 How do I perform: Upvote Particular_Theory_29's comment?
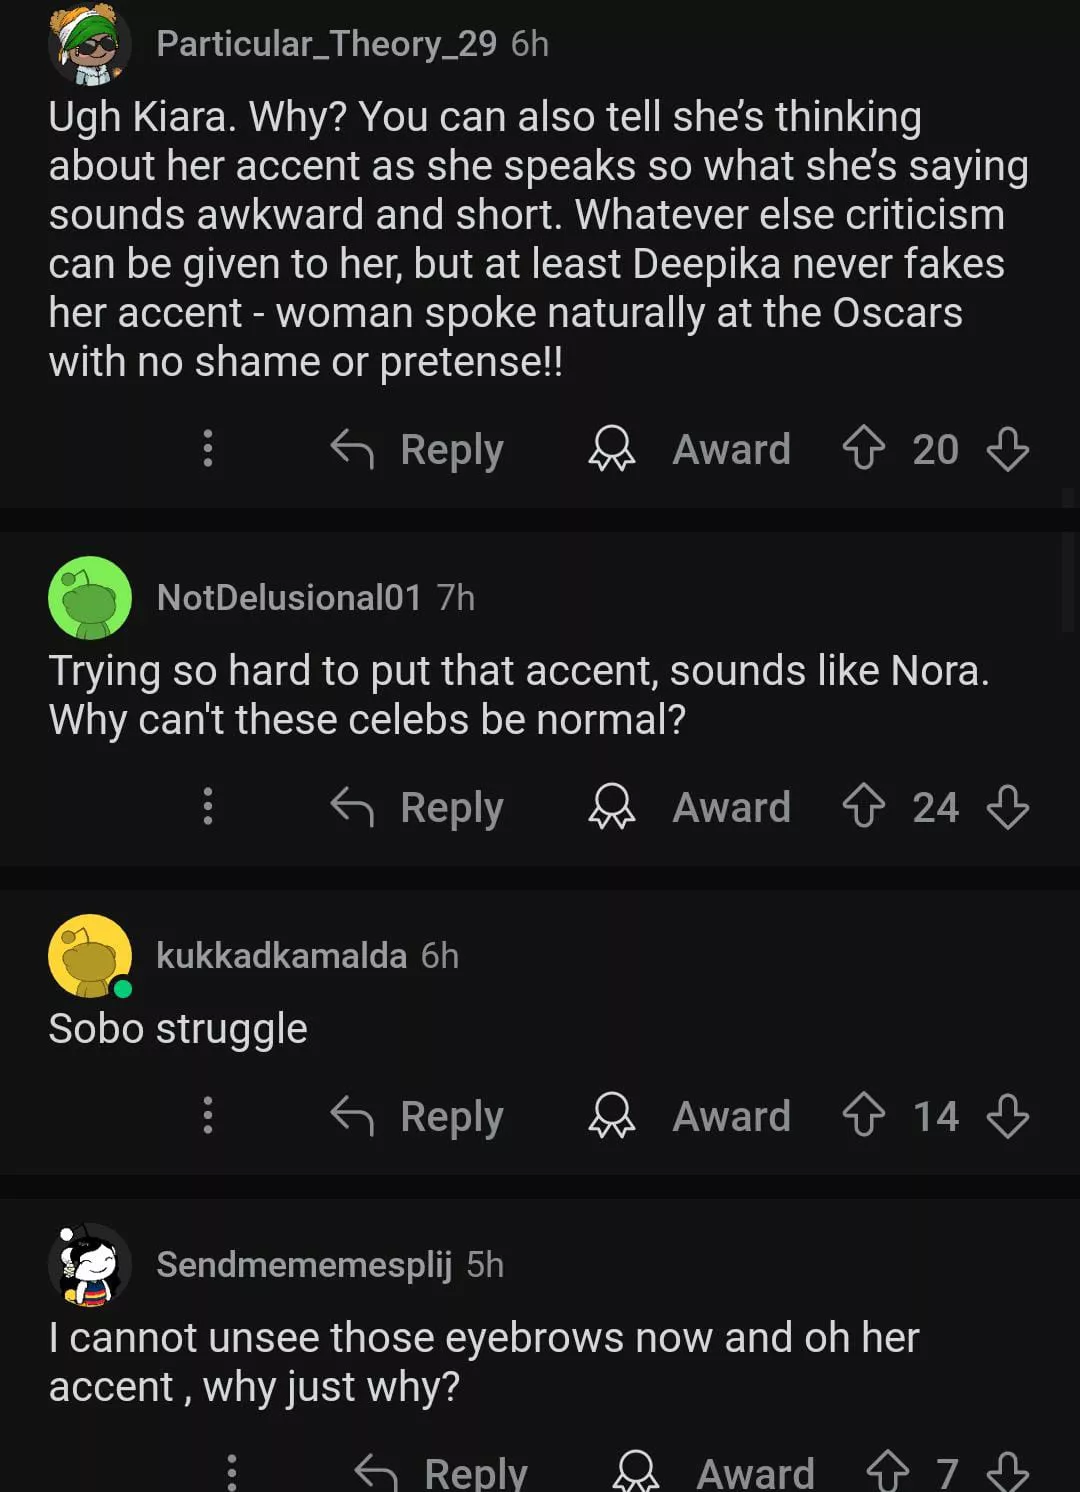(x=863, y=448)
